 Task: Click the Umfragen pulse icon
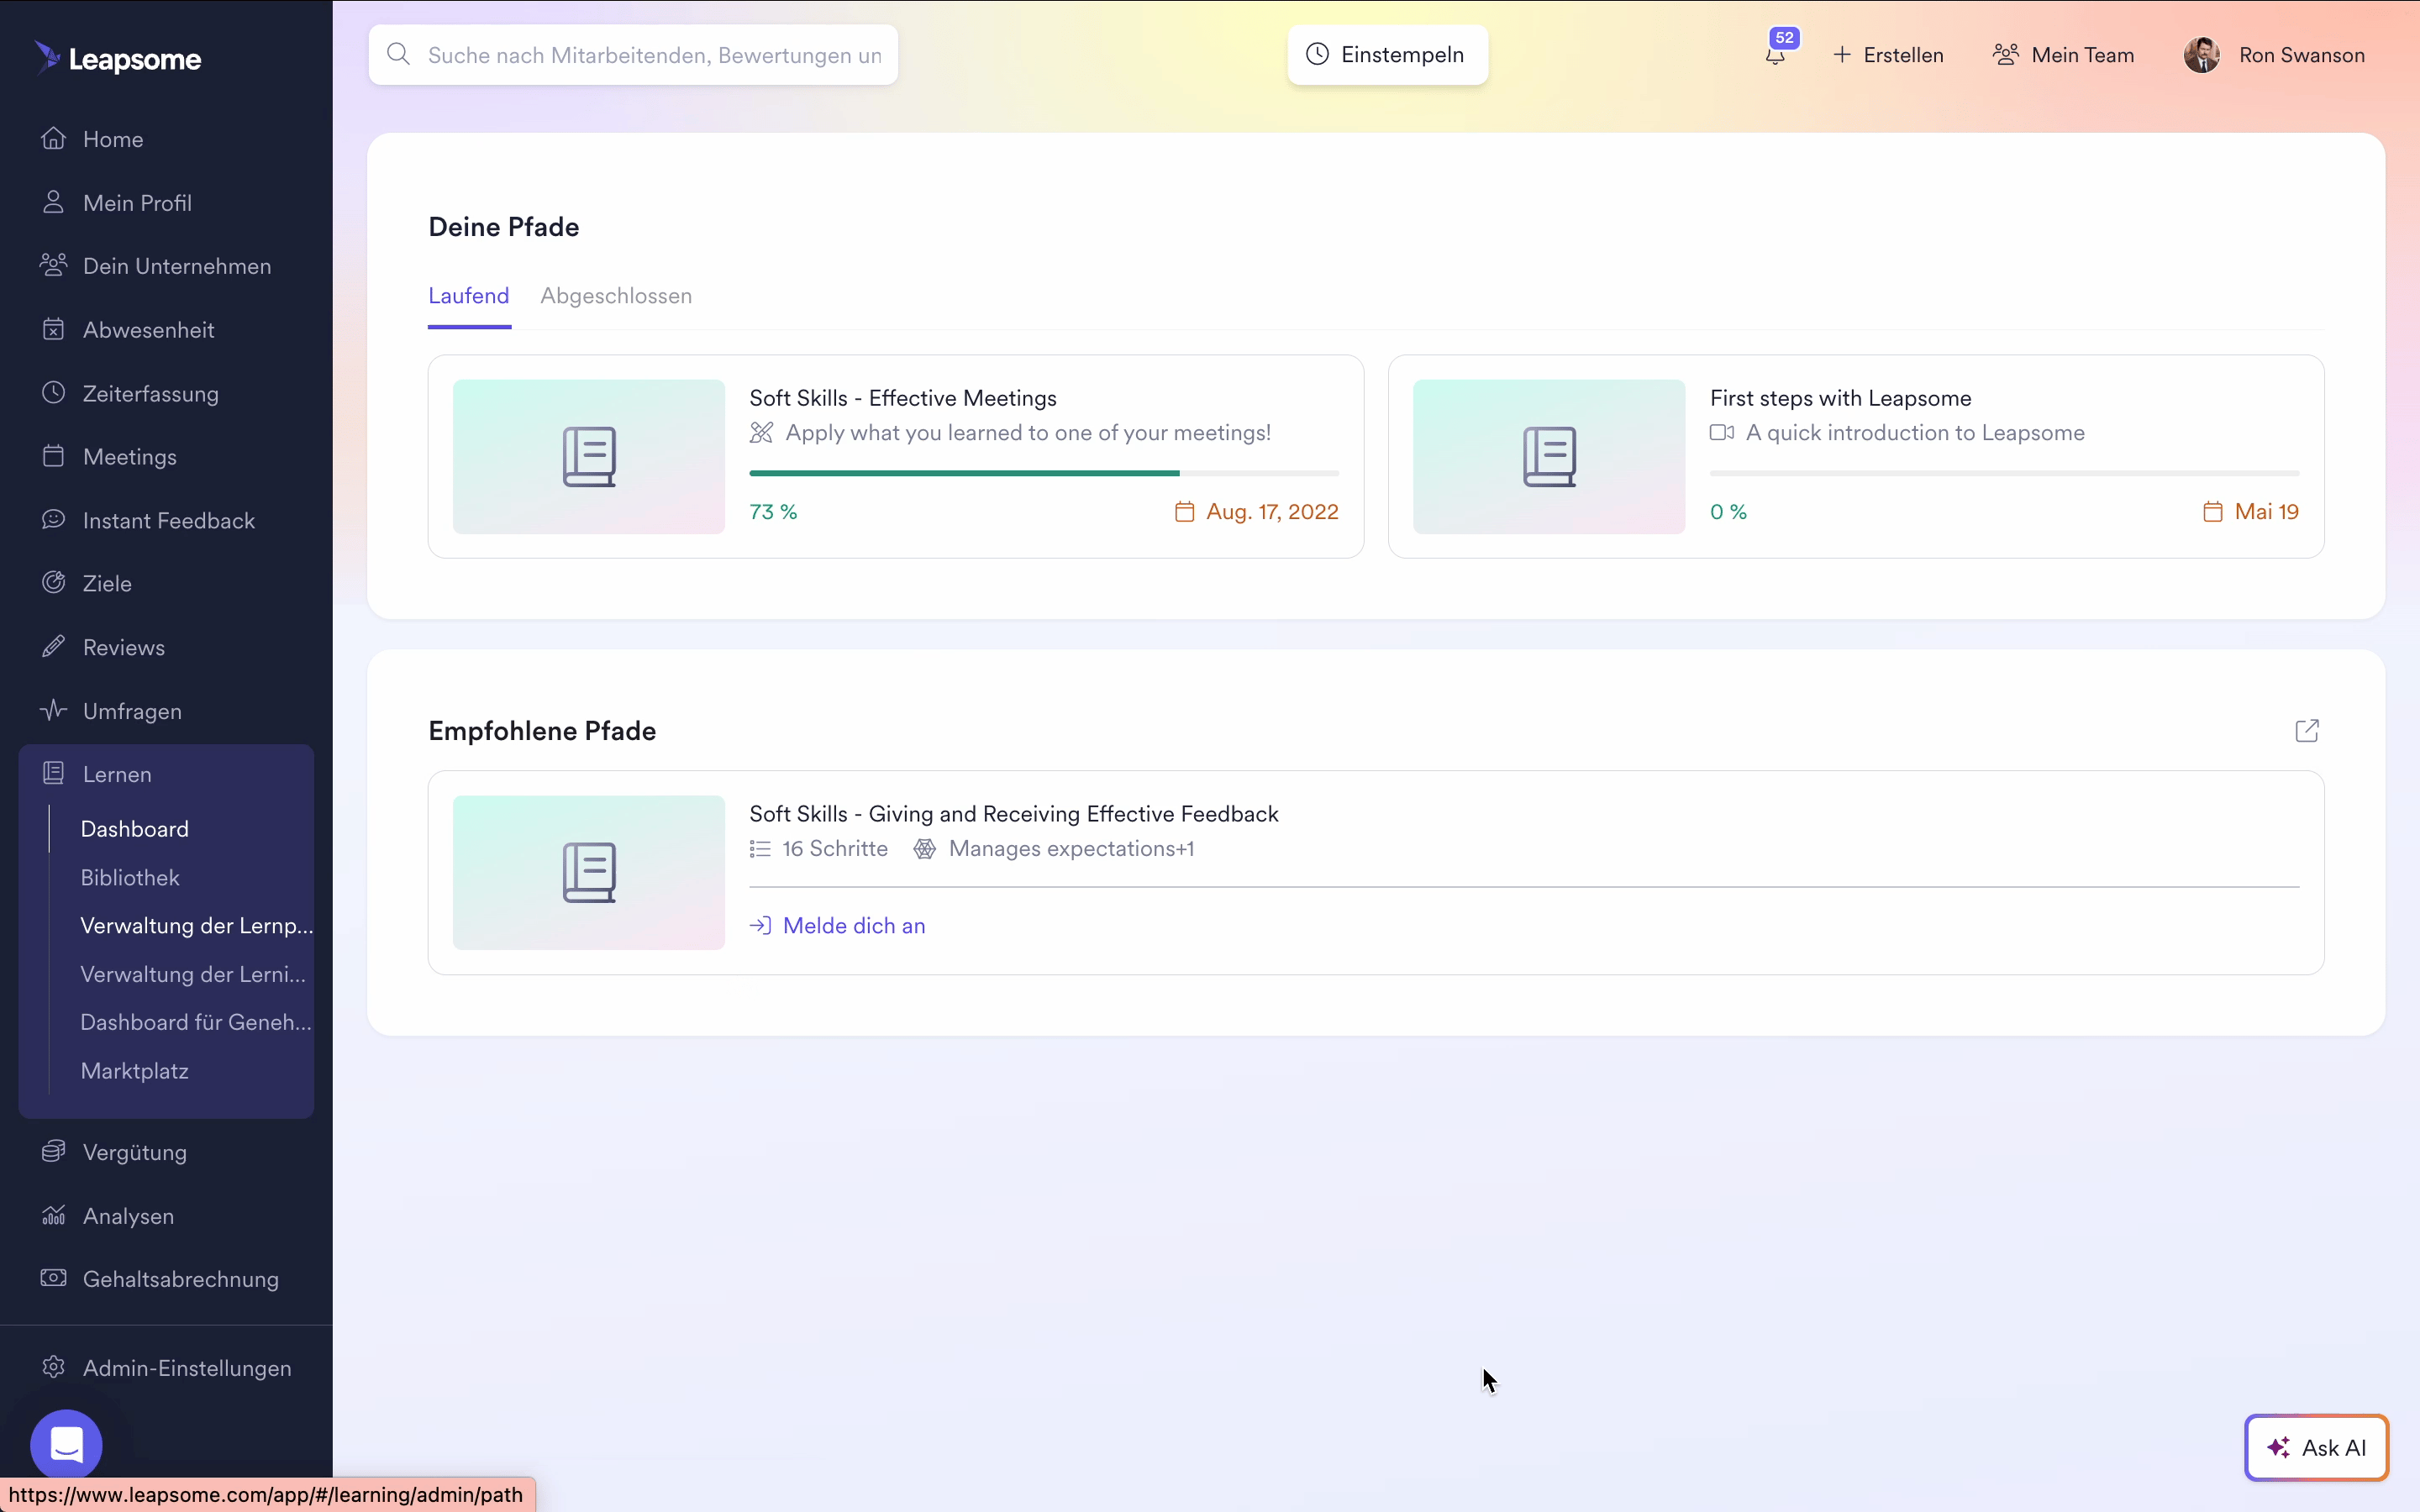(53, 710)
